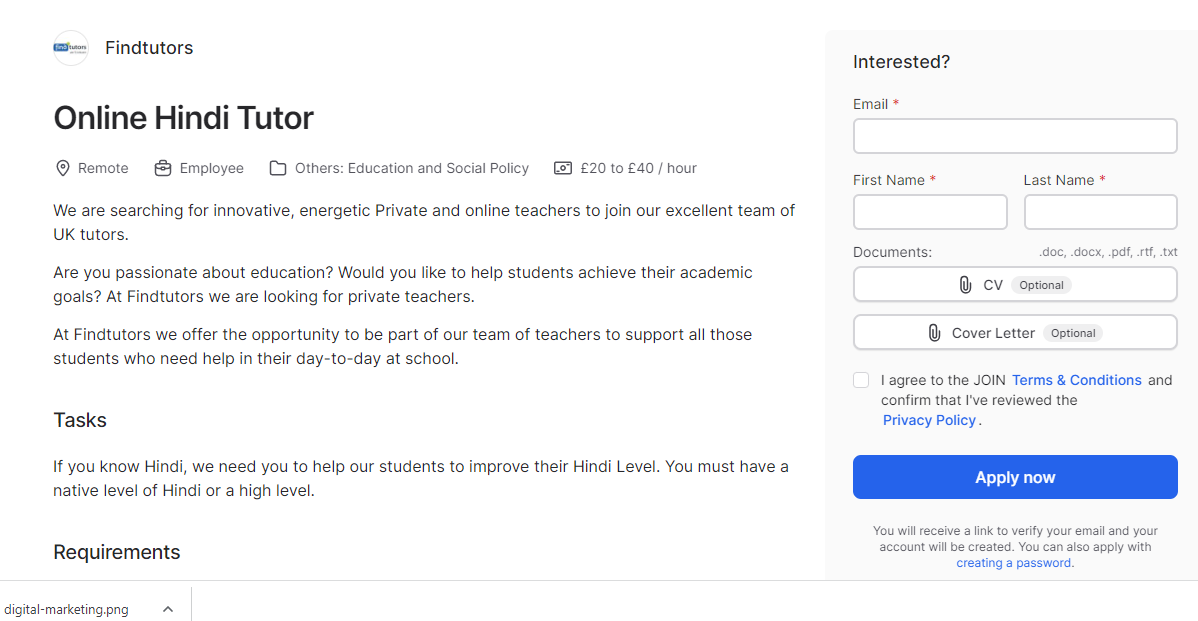Image resolution: width=1198 pixels, height=621 pixels.
Task: Click the Remote location pin icon
Action: 62,168
